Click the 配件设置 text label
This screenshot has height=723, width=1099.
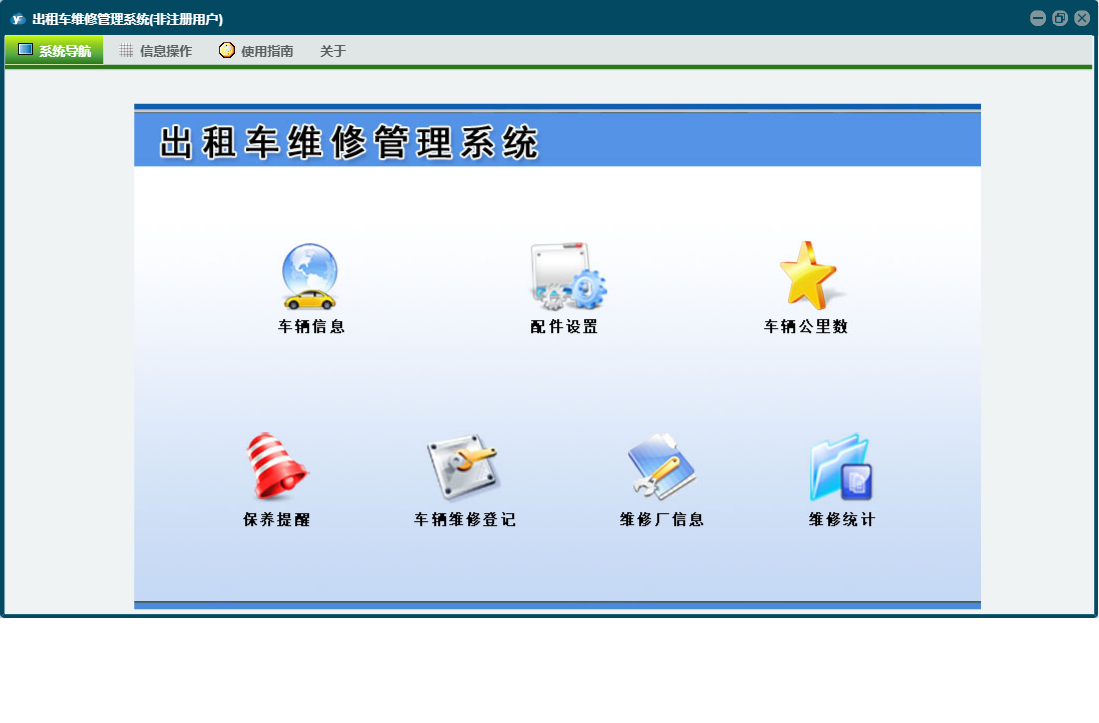tap(564, 326)
